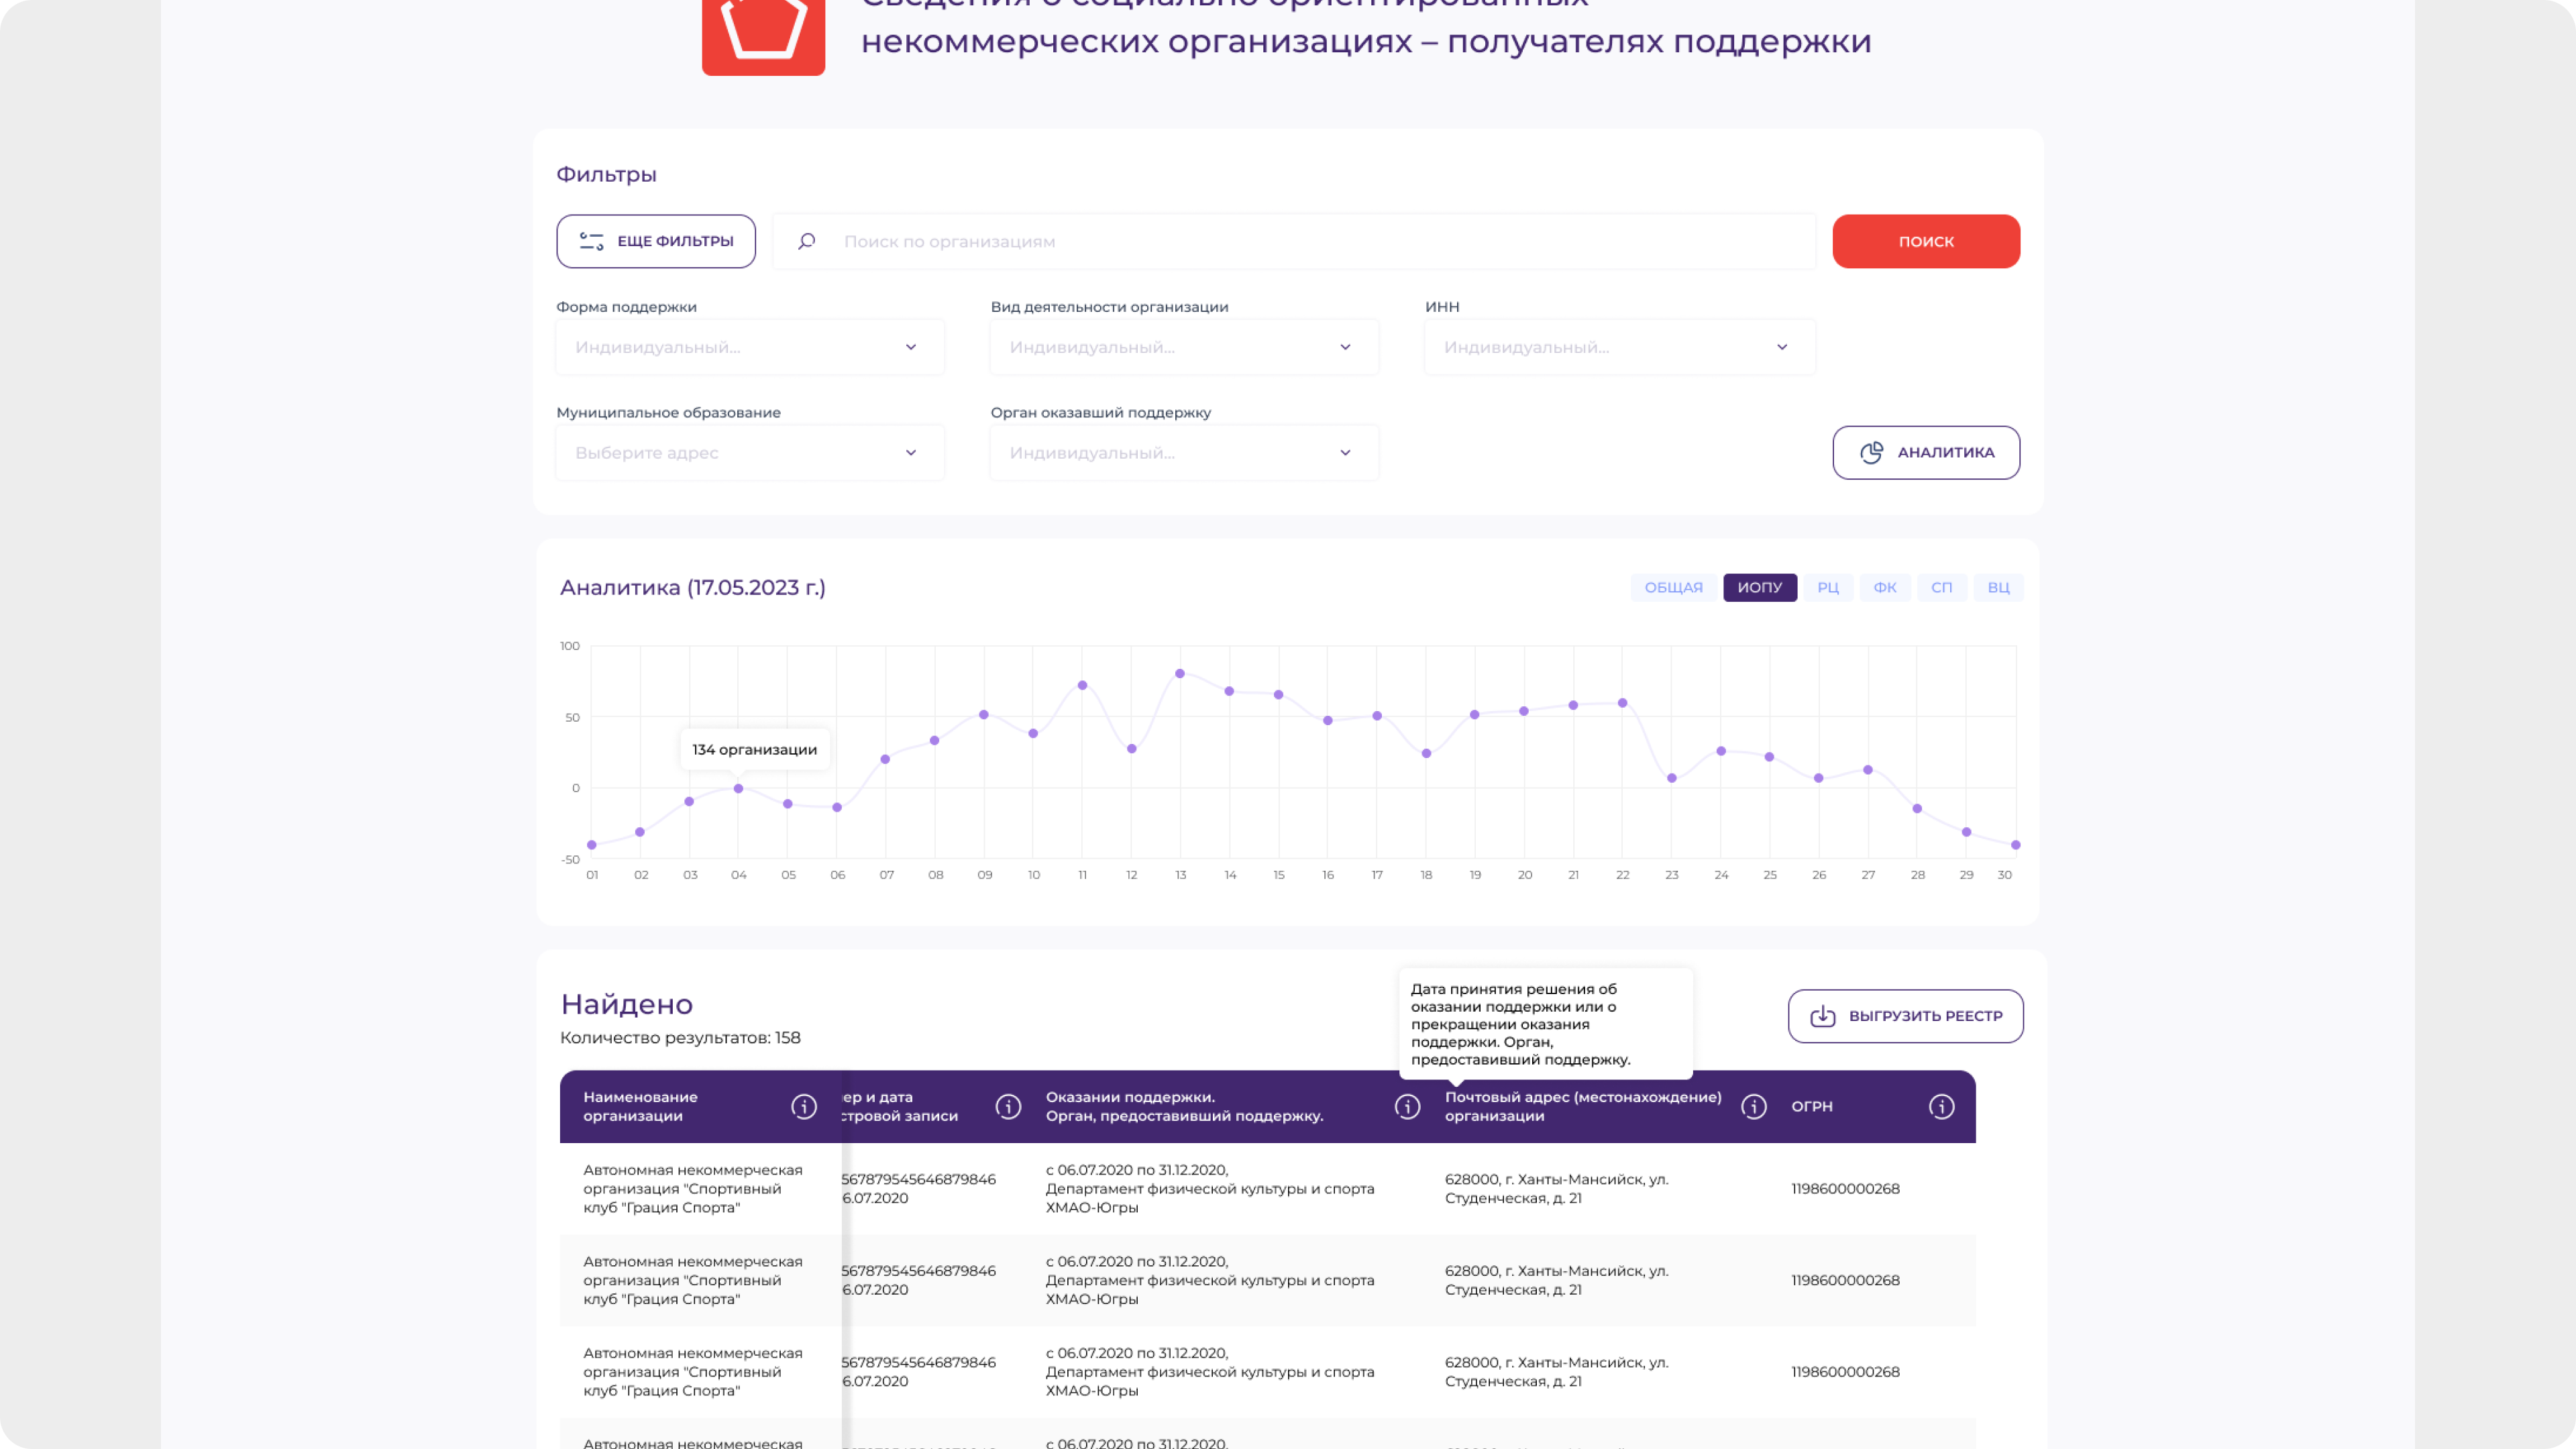Click info icon beside Оказании поддержки column
Viewport: 2576px width, 1449px height.
point(1407,1106)
